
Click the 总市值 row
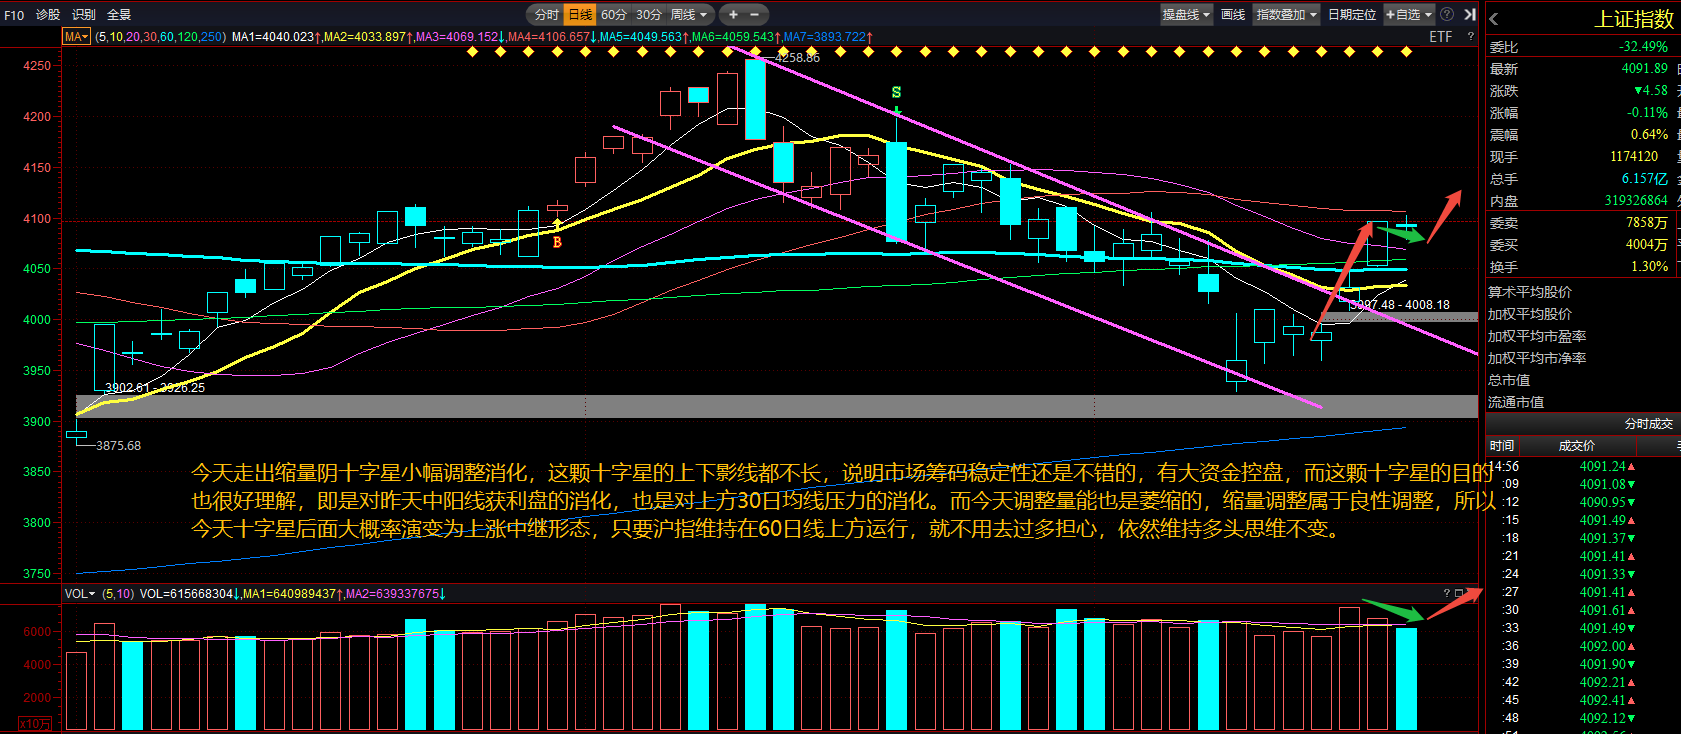point(1509,380)
